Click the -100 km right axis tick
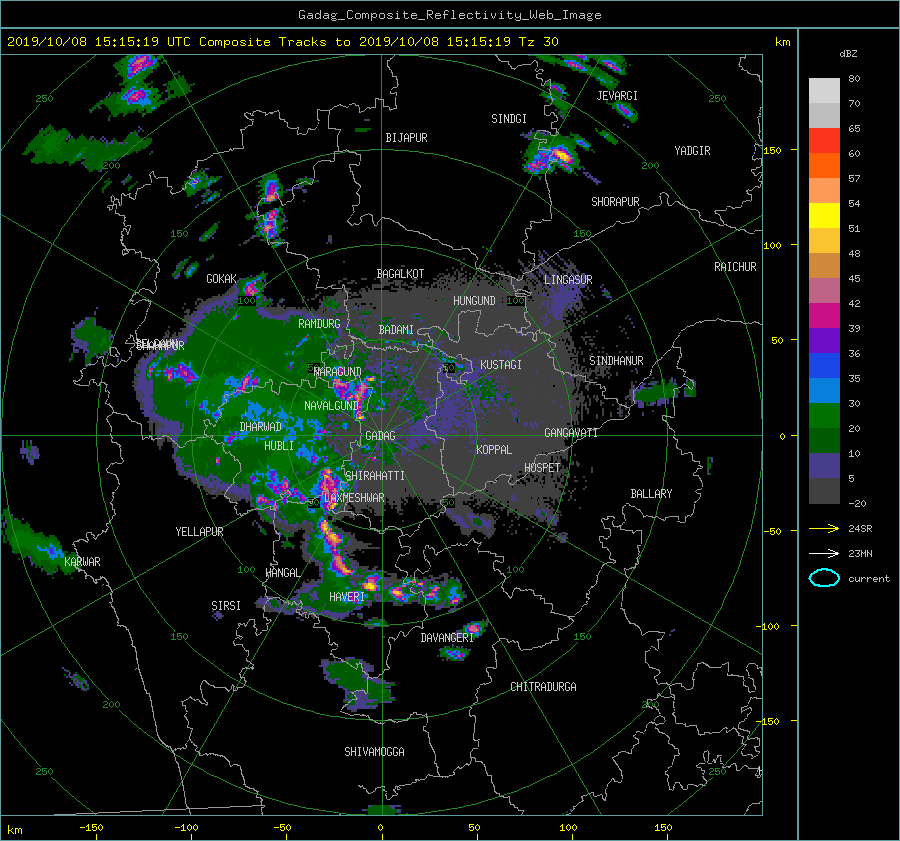The height and width of the screenshot is (841, 900). click(x=770, y=626)
